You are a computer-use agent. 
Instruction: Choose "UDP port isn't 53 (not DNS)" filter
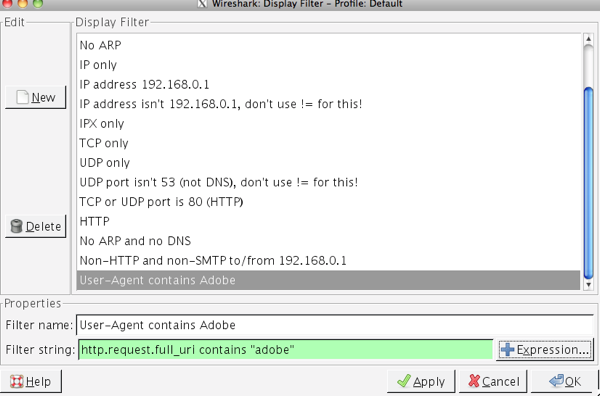click(328, 182)
